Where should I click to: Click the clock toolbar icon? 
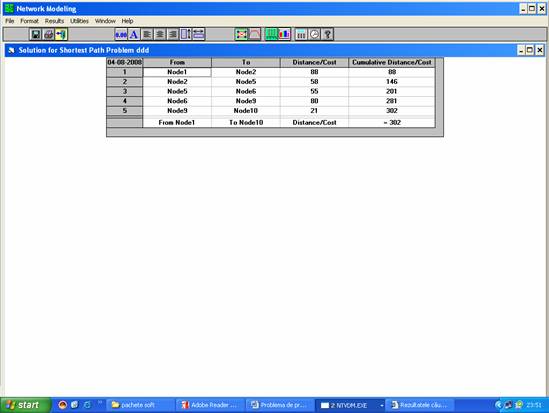coord(314,34)
